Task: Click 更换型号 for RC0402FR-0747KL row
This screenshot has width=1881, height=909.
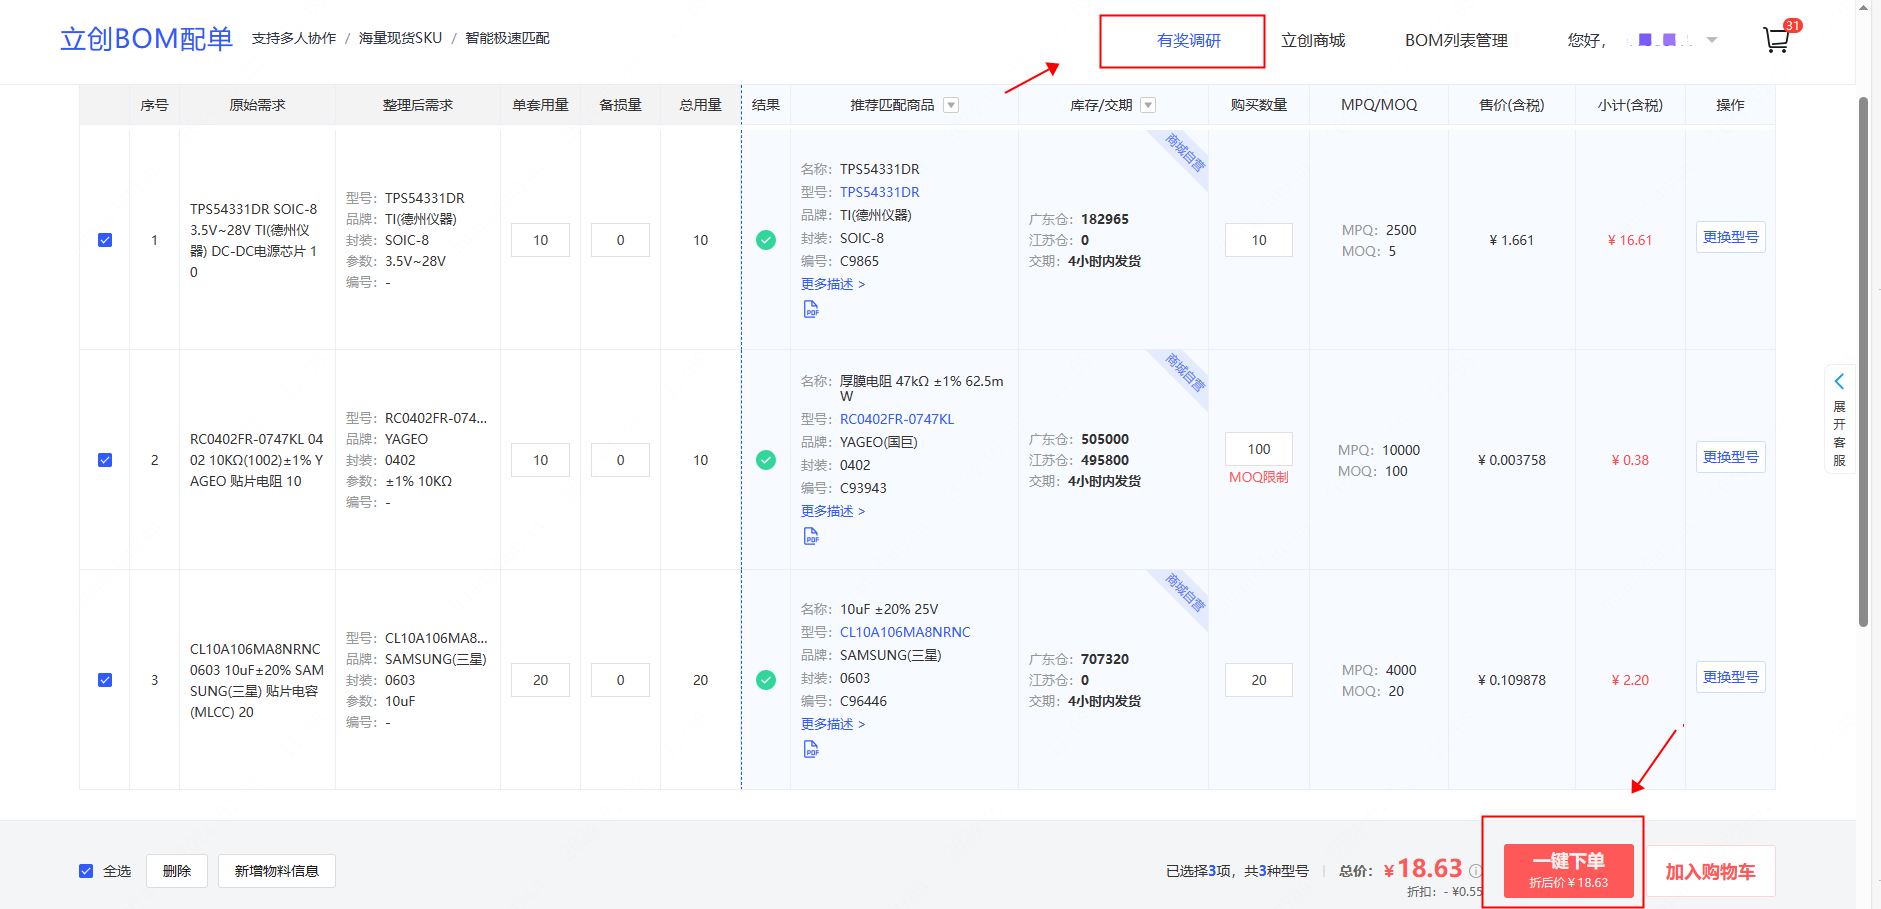Action: pyautogui.click(x=1731, y=457)
